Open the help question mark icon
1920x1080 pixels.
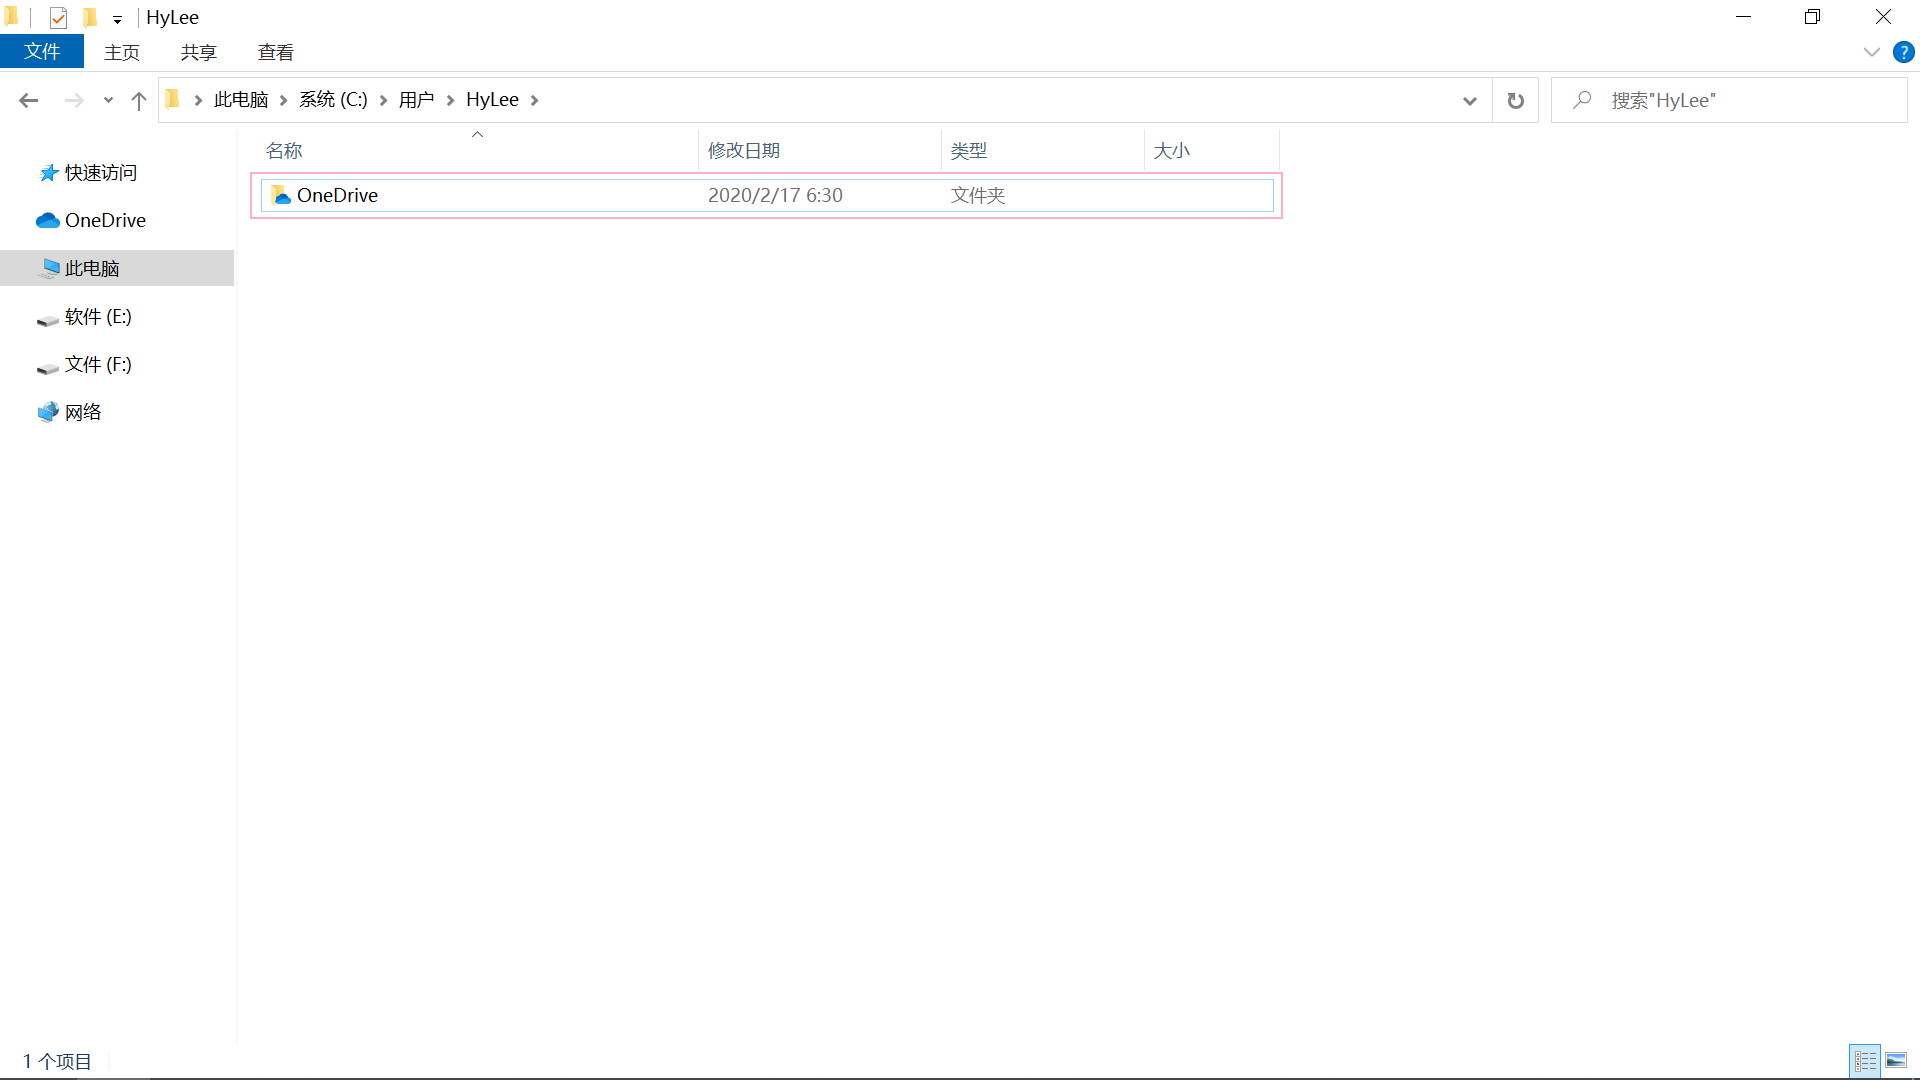point(1903,52)
